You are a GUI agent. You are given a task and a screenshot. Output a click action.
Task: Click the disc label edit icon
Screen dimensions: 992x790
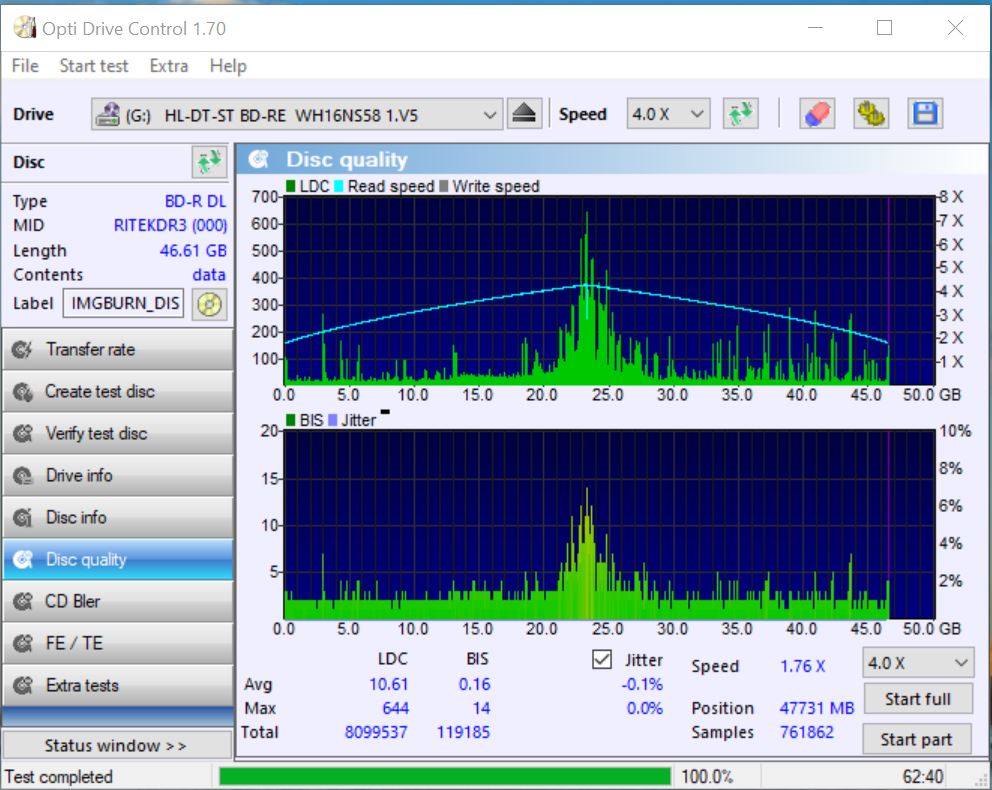pyautogui.click(x=208, y=303)
